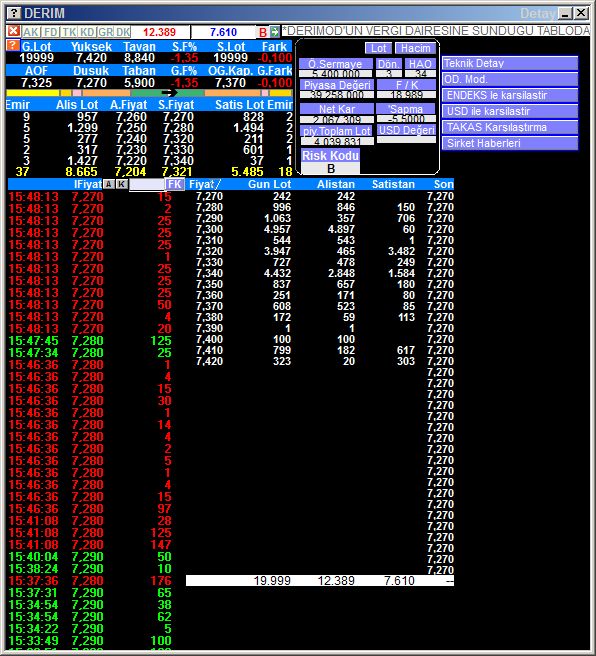Click the empty field beside the K button

[147, 184]
